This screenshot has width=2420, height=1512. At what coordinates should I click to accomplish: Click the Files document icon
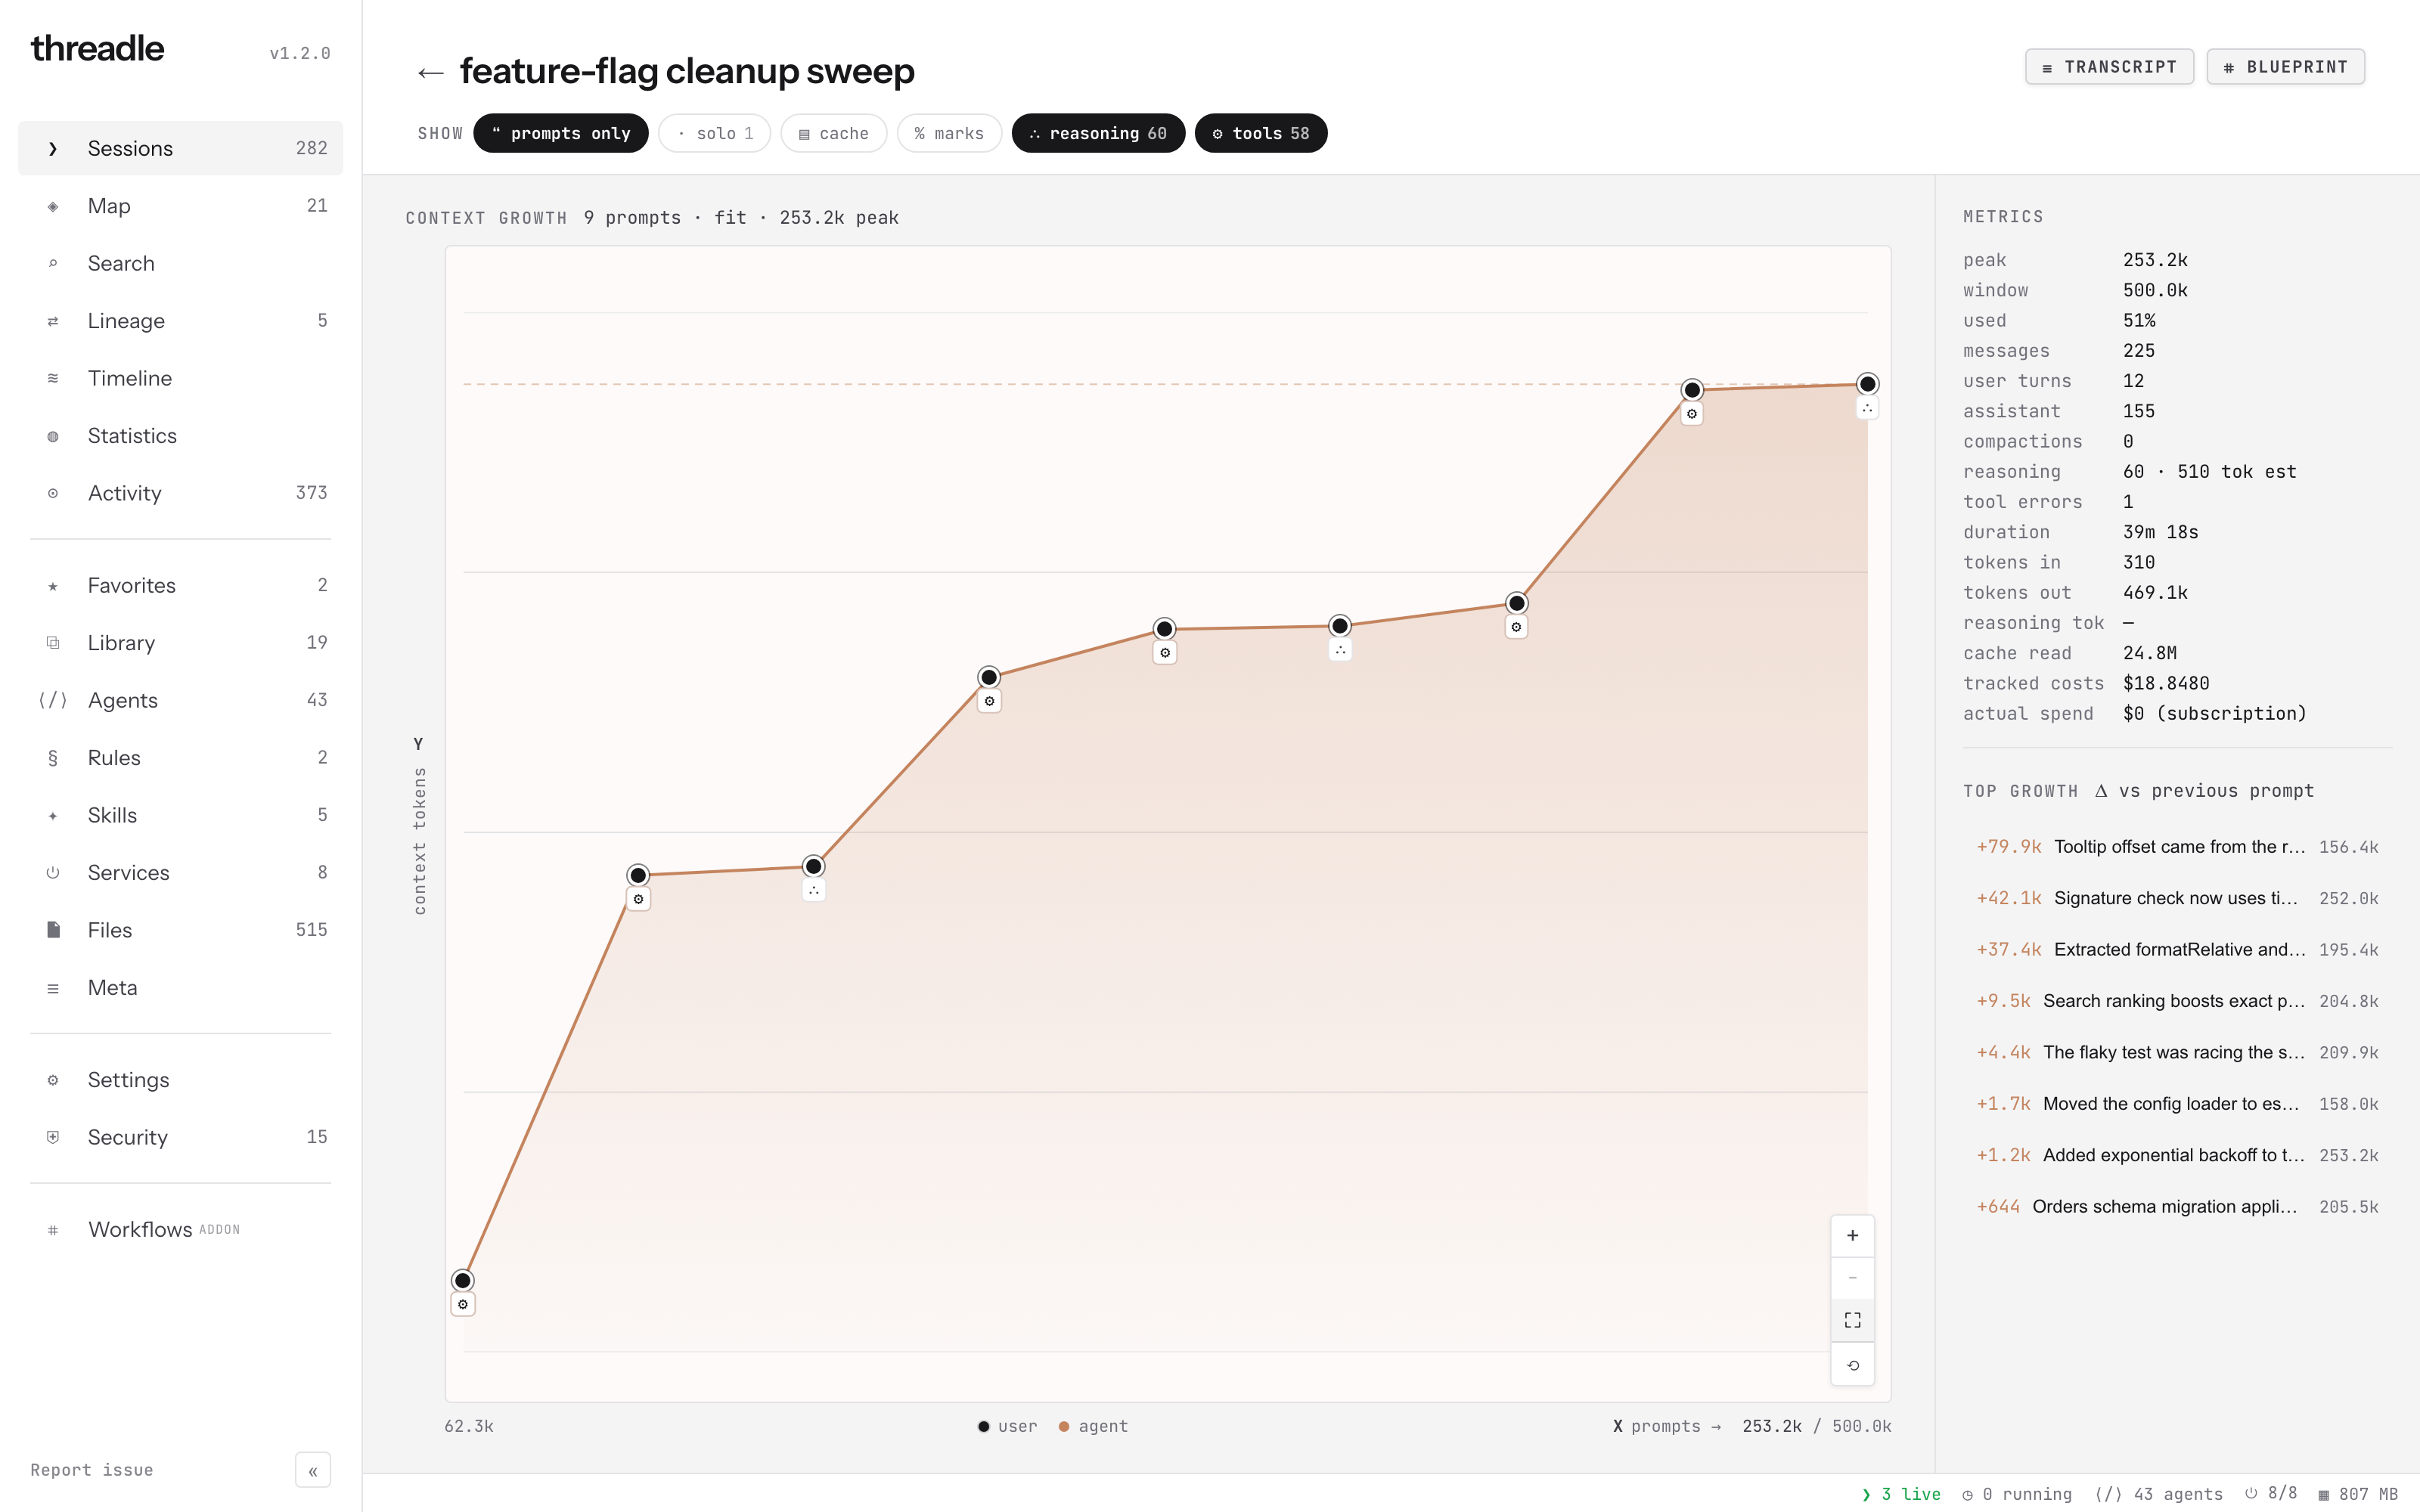point(53,930)
